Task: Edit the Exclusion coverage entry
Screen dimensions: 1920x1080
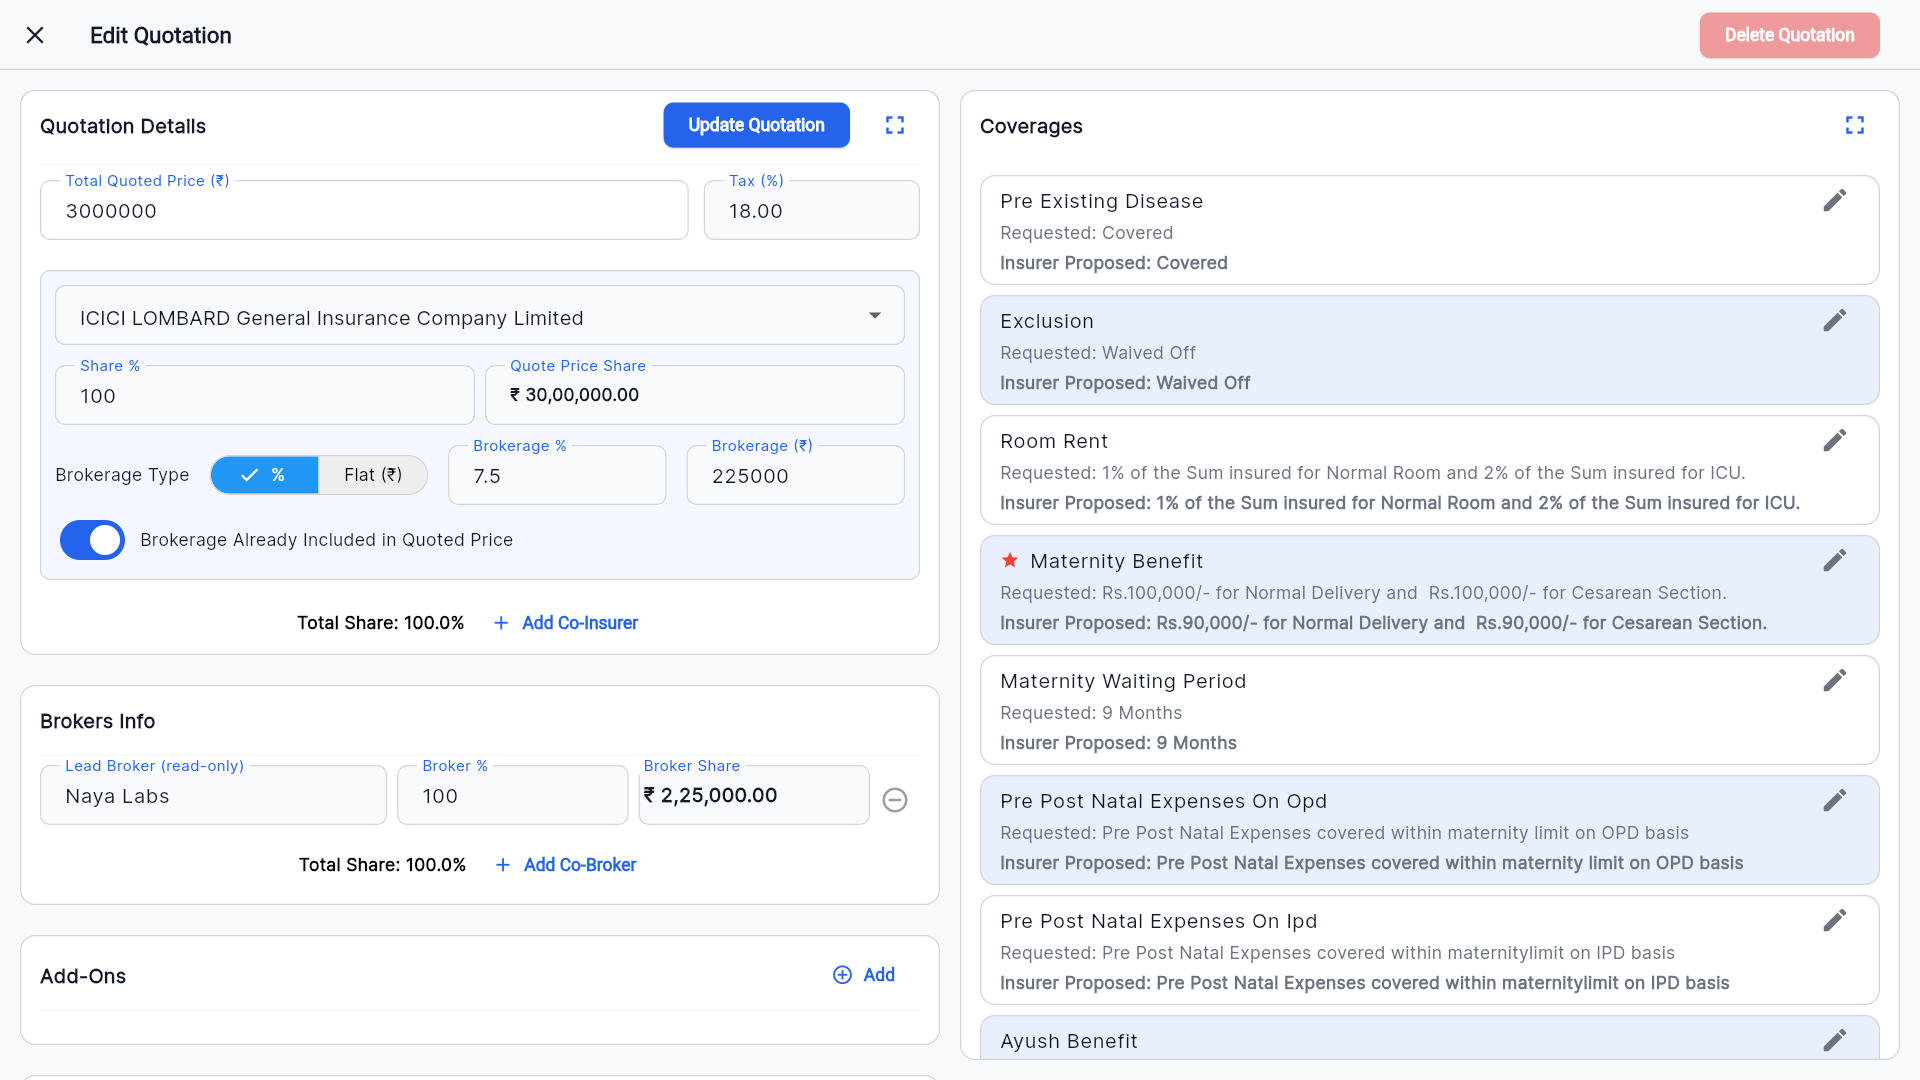Action: tap(1834, 321)
